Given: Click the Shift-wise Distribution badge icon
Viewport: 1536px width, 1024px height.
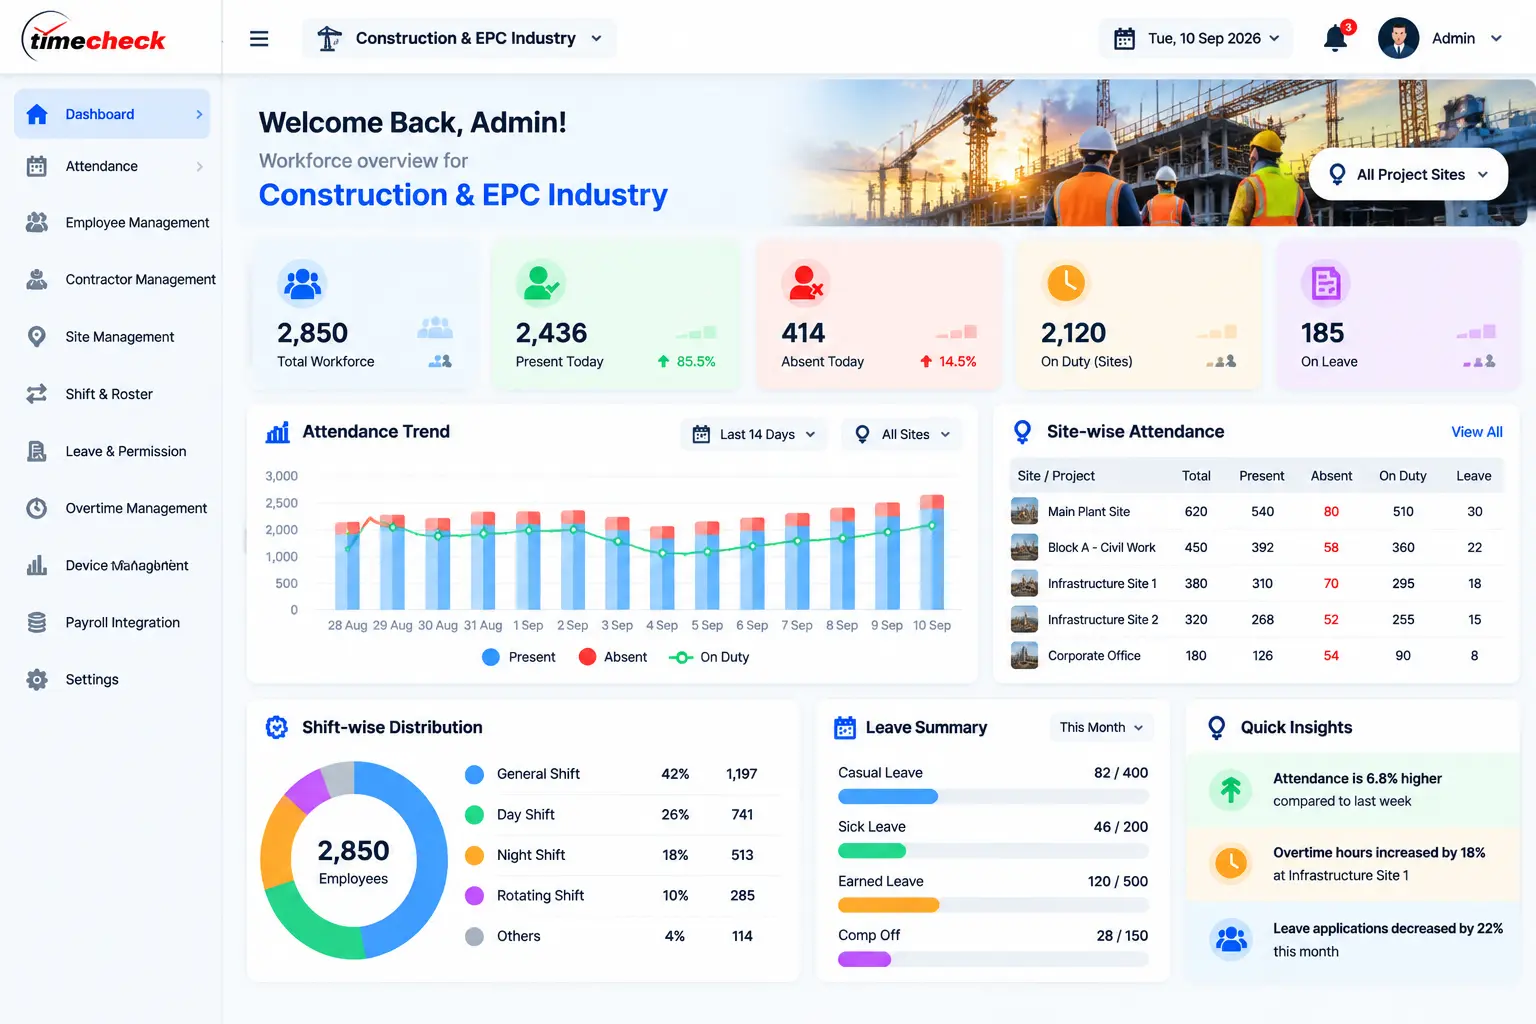Looking at the screenshot, I should tap(277, 727).
